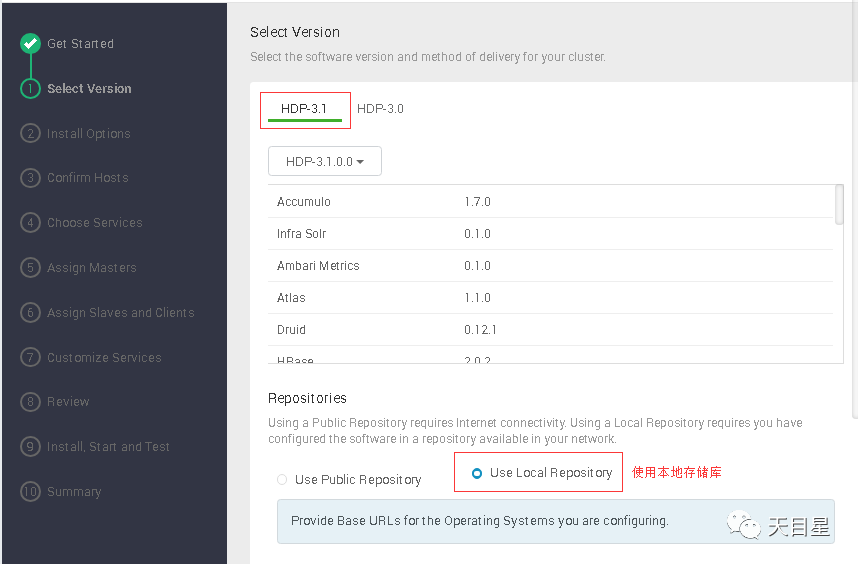Click Atlas version 1.1.0
The width and height of the screenshot is (858, 564).
(x=477, y=298)
